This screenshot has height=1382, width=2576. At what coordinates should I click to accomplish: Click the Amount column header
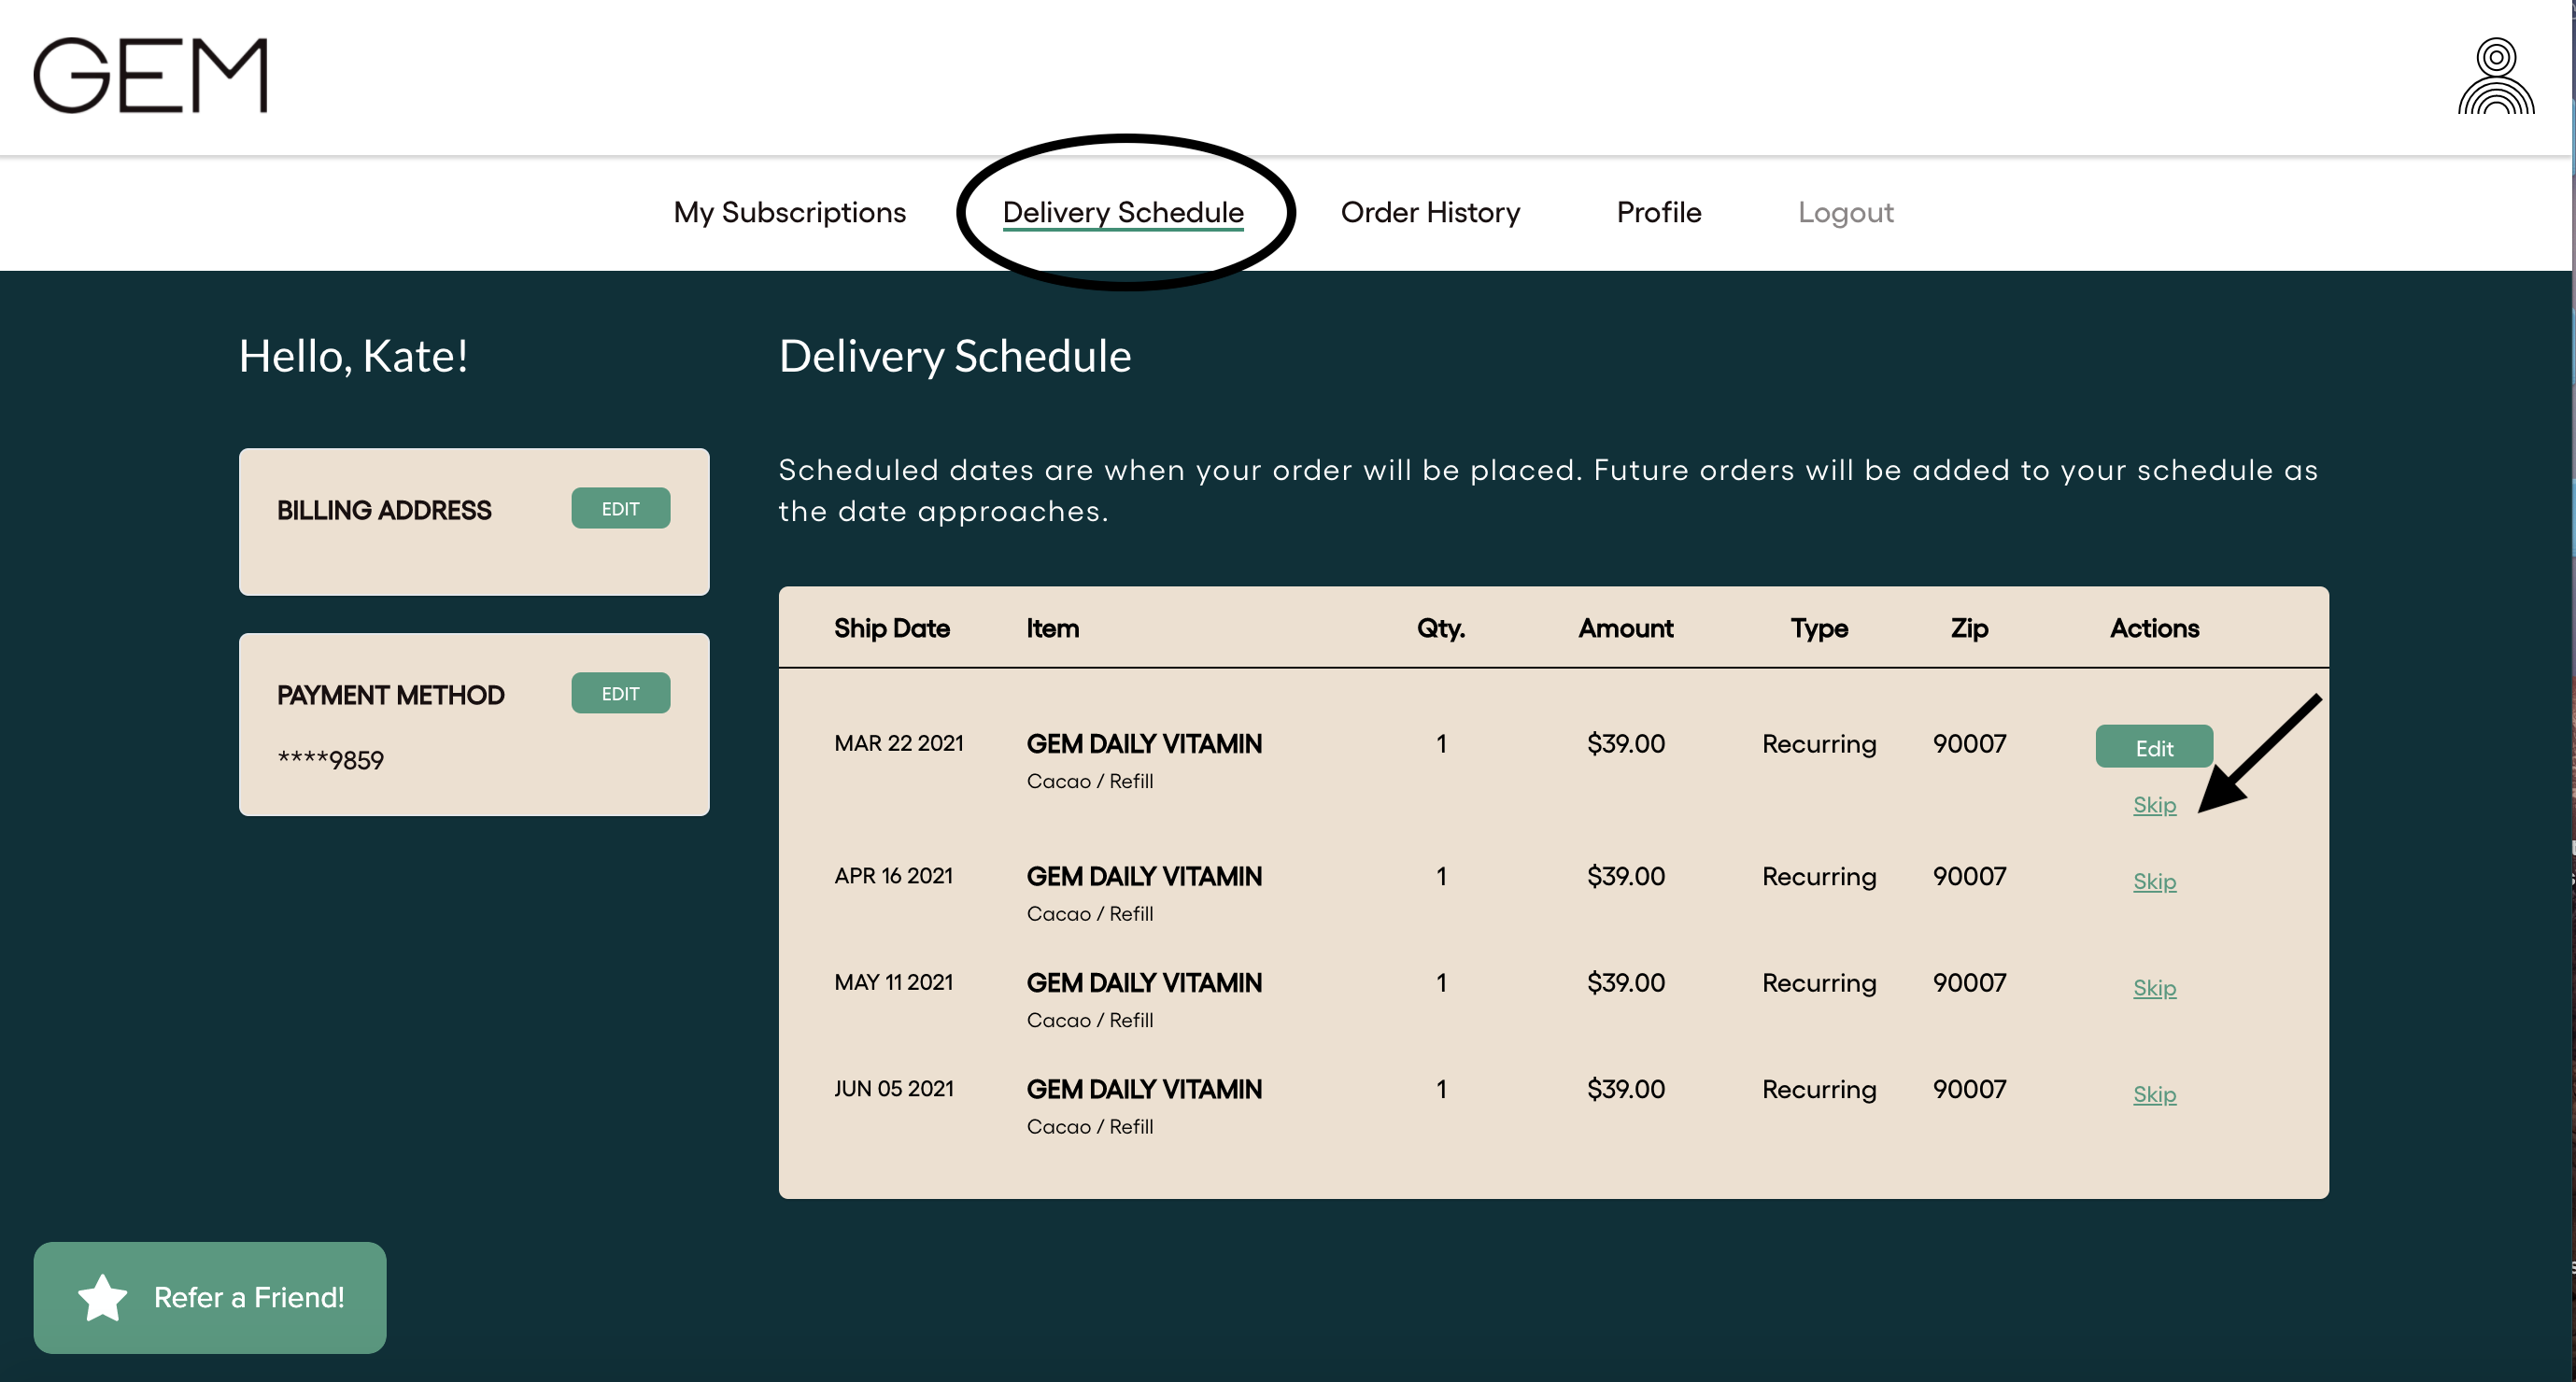tap(1625, 628)
